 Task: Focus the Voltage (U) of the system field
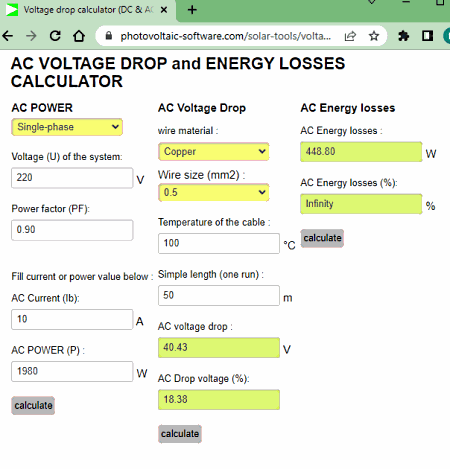[x=72, y=178]
